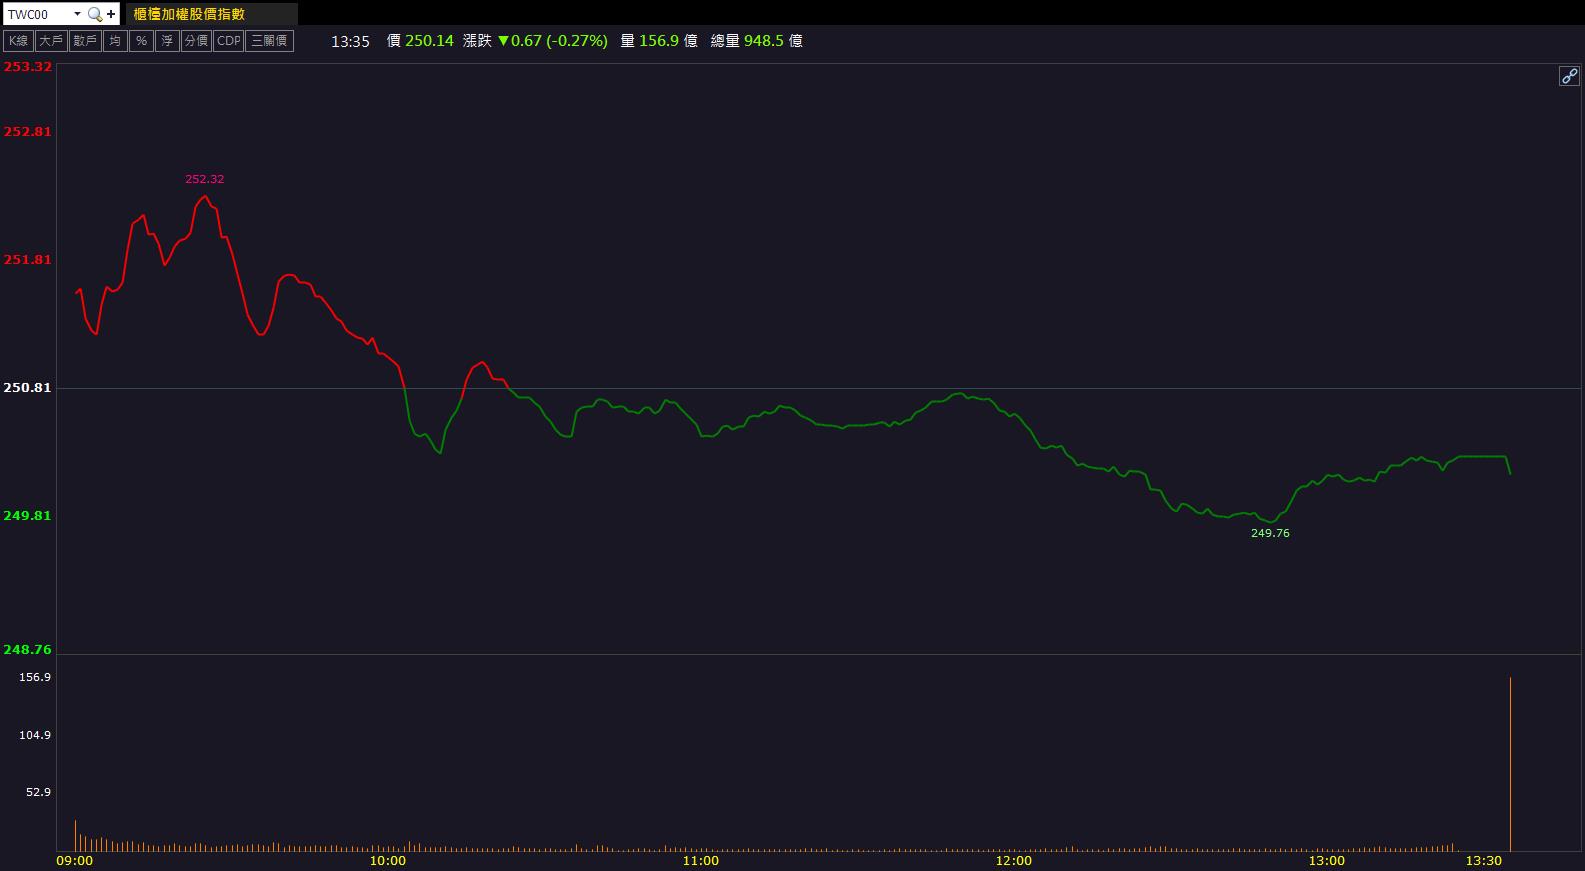
Task: Click the tall closing volume bar at 13:30
Action: click(1510, 764)
